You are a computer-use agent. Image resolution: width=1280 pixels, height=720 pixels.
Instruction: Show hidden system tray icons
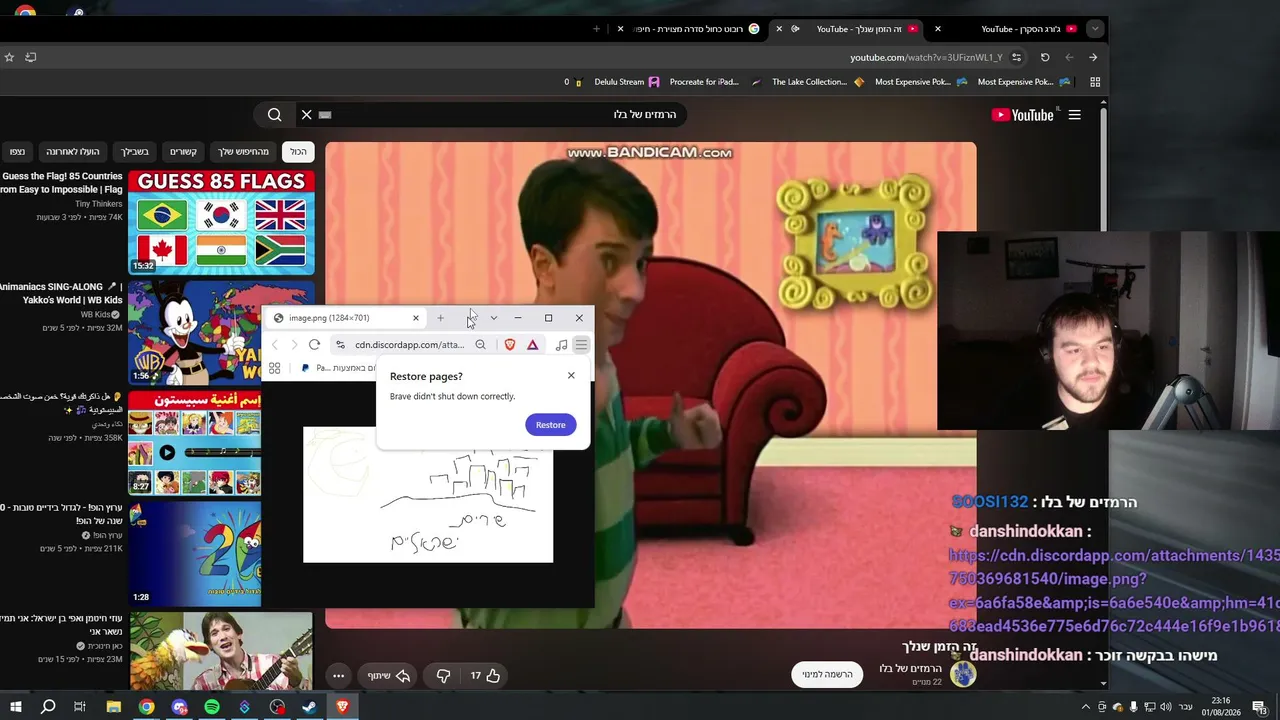1086,707
